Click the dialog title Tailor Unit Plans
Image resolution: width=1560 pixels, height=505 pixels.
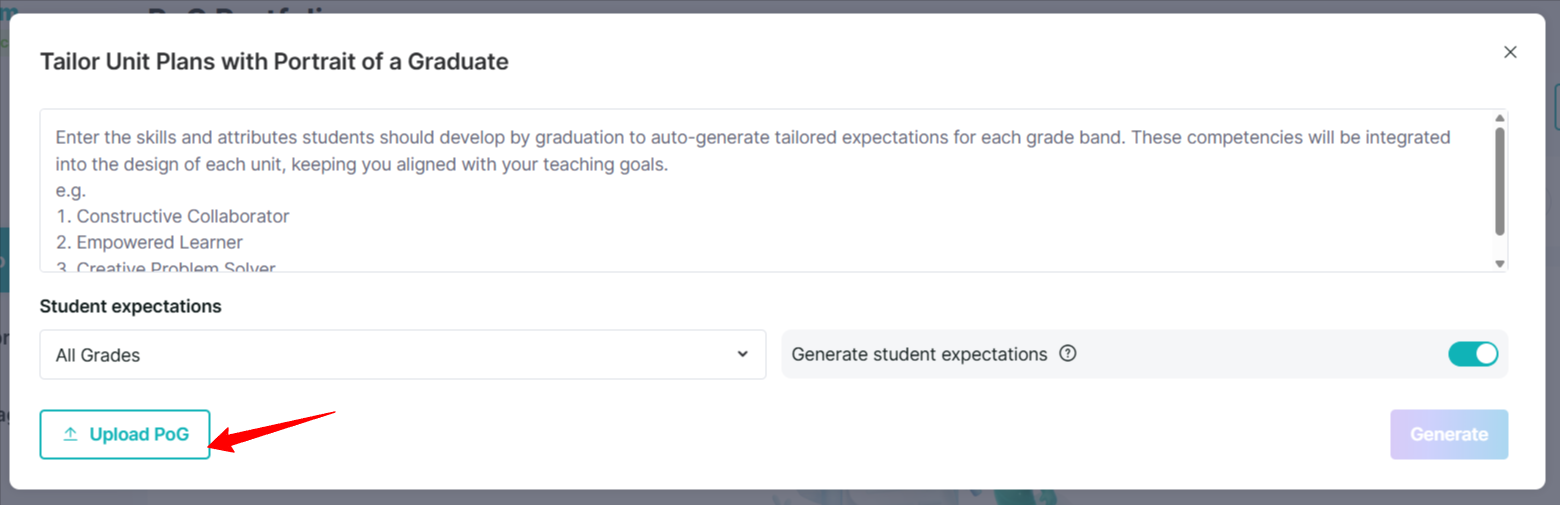(274, 62)
